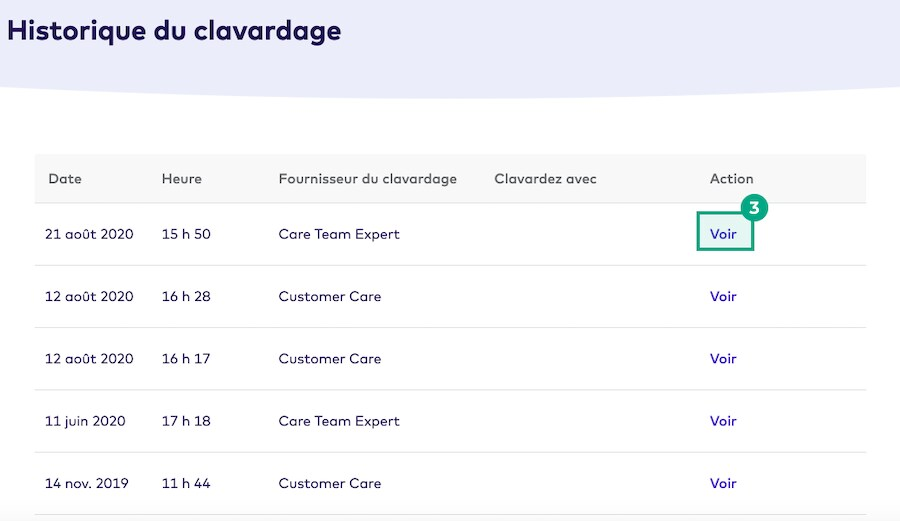Select the 15 h 50 time cell
The width and height of the screenshot is (900, 521).
click(186, 234)
